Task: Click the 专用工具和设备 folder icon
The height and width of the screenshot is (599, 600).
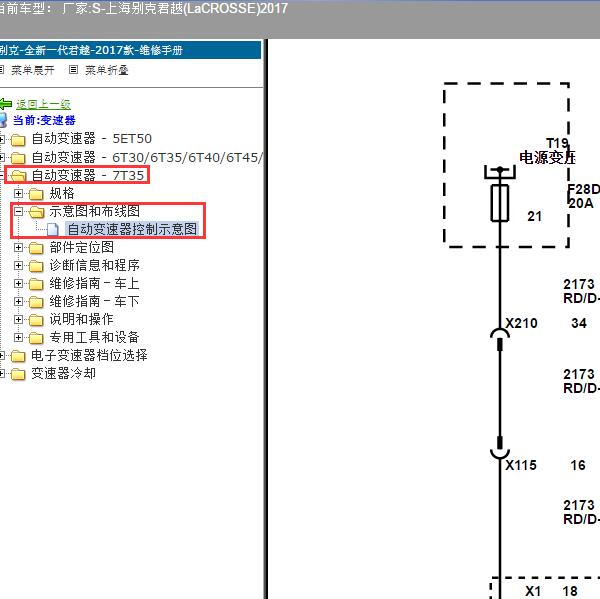Action: (36, 338)
